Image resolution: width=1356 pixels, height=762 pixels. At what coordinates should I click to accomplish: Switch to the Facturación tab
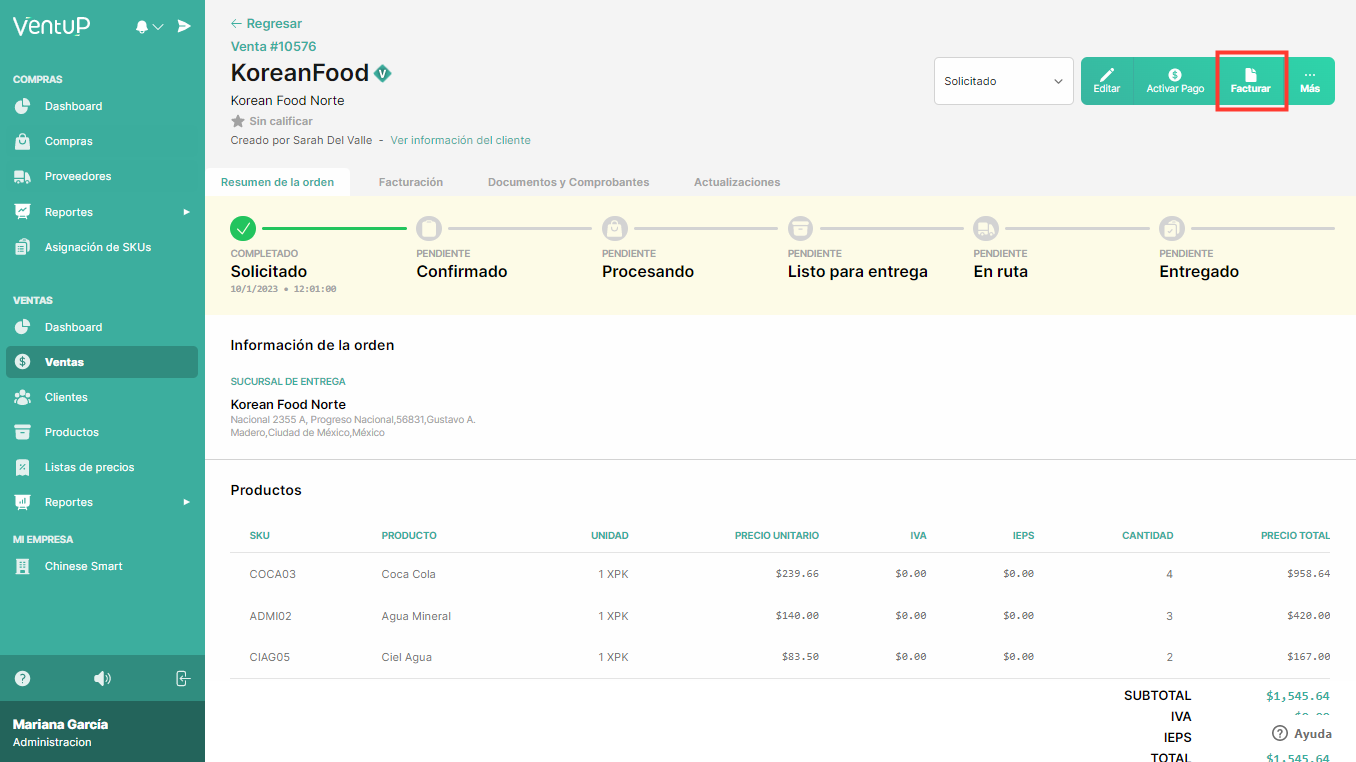tap(410, 182)
